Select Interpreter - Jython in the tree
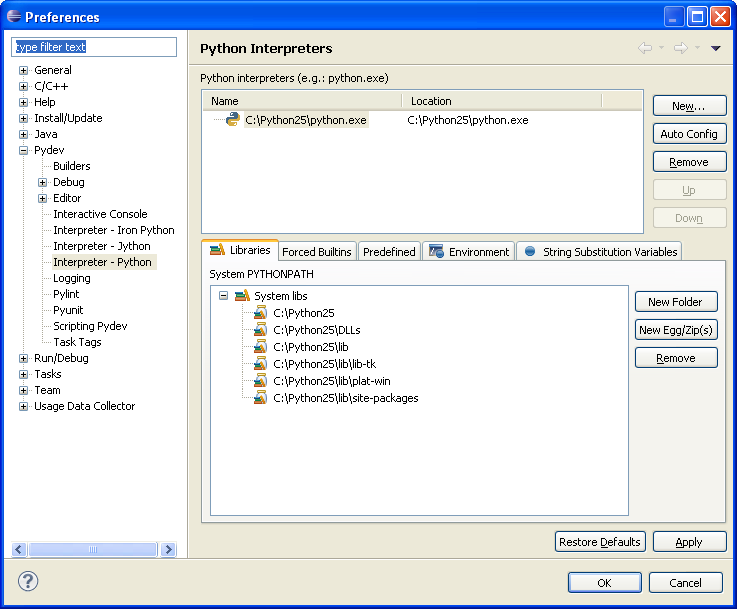Image resolution: width=737 pixels, height=609 pixels. click(x=102, y=246)
